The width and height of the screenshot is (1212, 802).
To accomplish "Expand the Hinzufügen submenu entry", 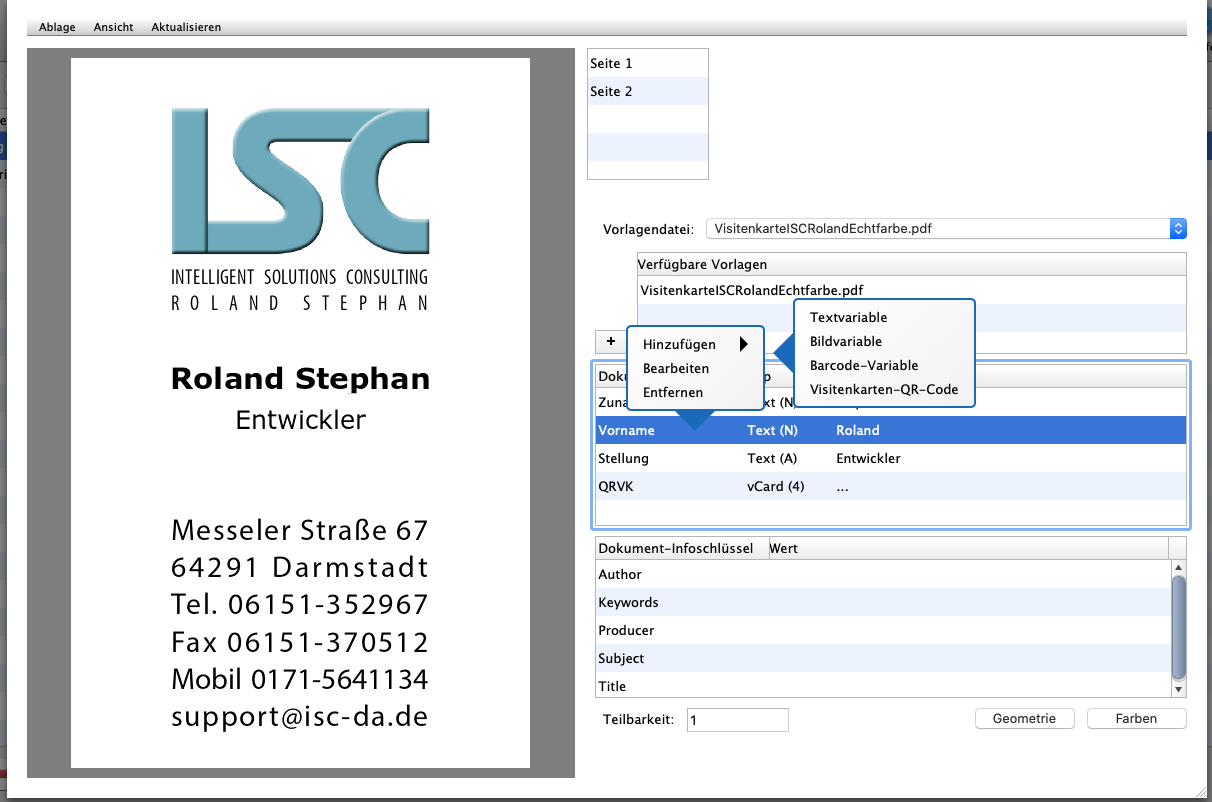I will 696,344.
